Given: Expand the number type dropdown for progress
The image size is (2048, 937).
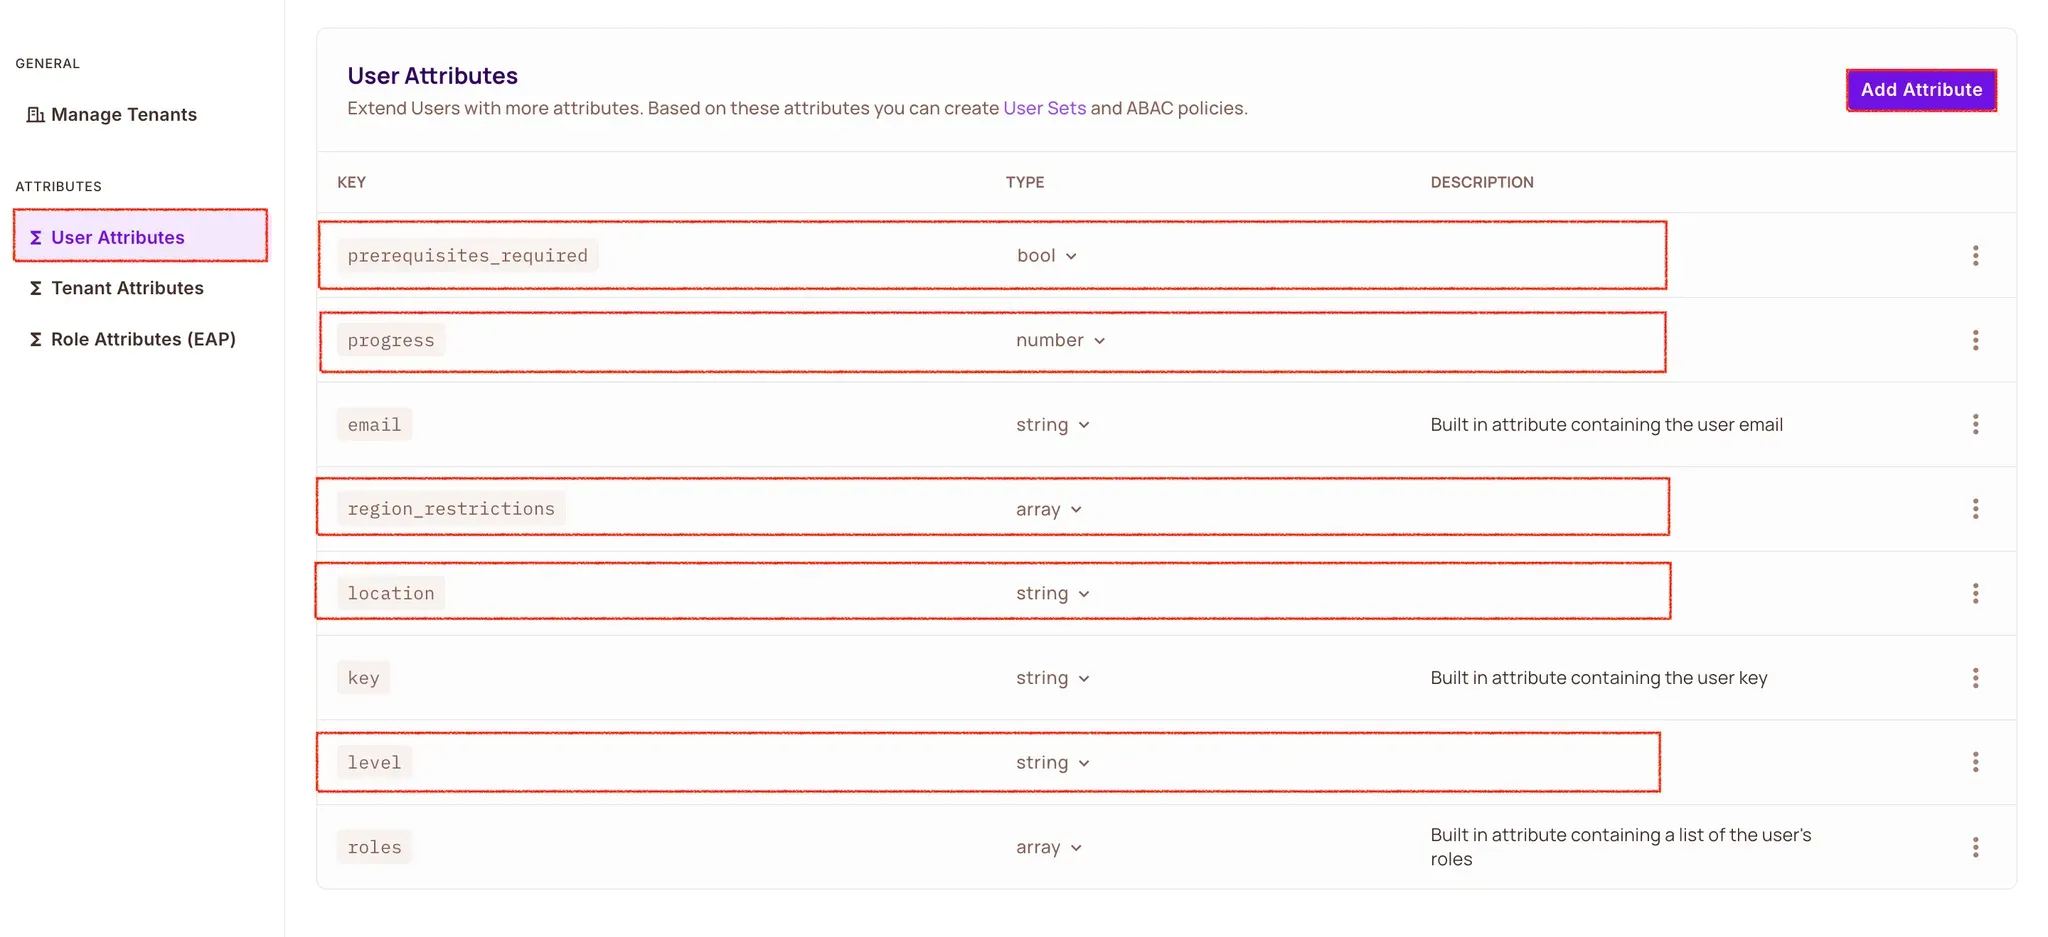Looking at the screenshot, I should click(1060, 341).
